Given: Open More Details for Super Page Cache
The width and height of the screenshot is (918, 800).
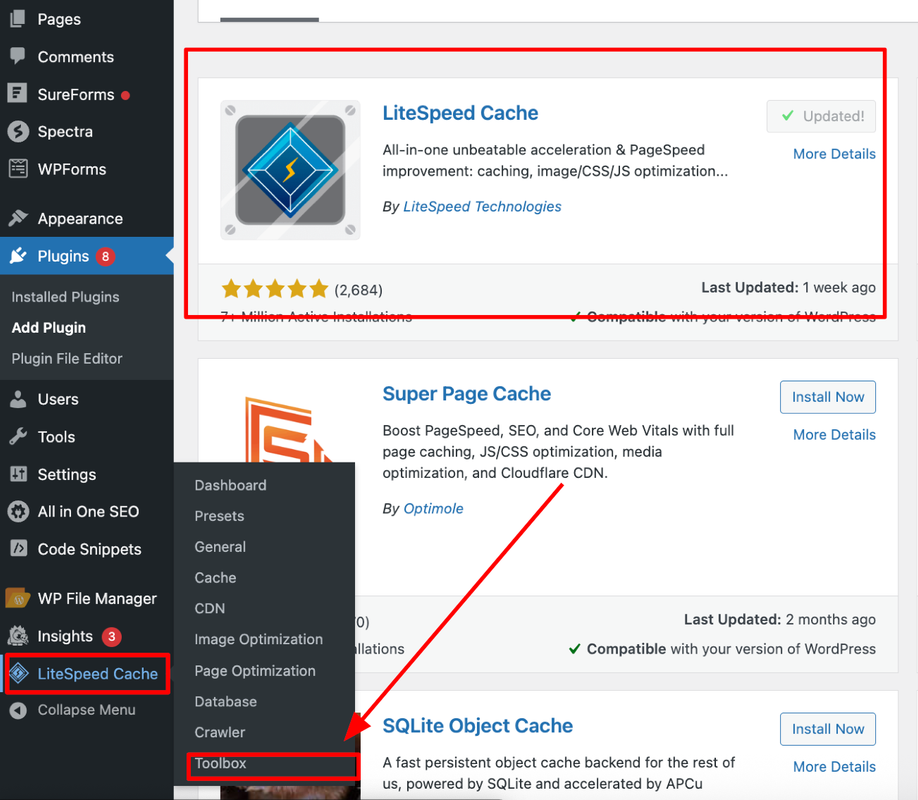Looking at the screenshot, I should 834,435.
